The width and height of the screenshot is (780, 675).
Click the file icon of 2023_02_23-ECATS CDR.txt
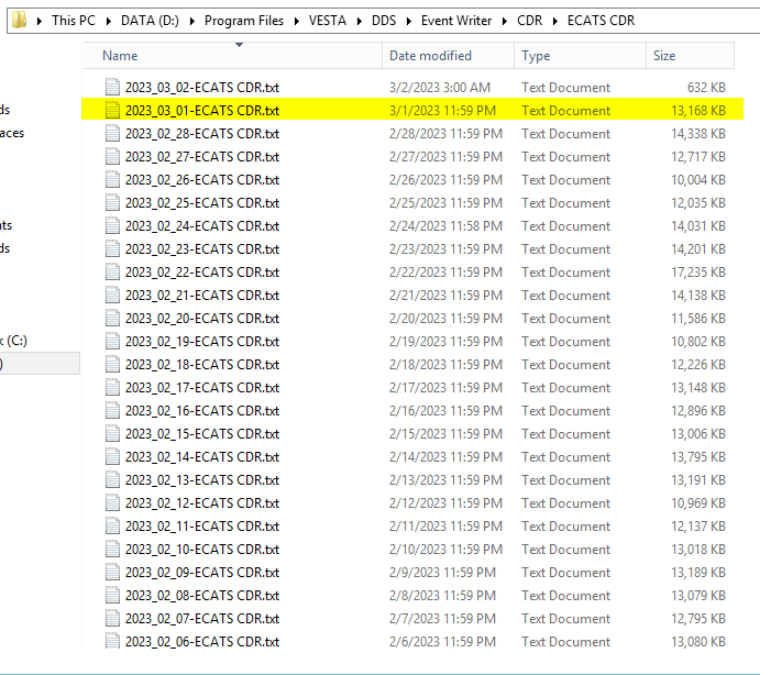[x=112, y=249]
